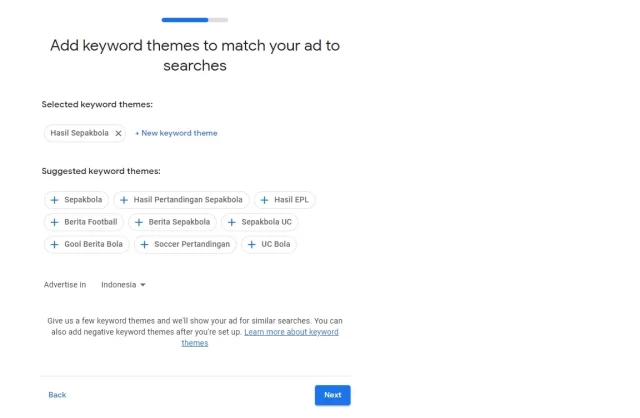This screenshot has height=418, width=640.
Task: Click the plus icon on Sepakbola UC
Action: point(232,222)
